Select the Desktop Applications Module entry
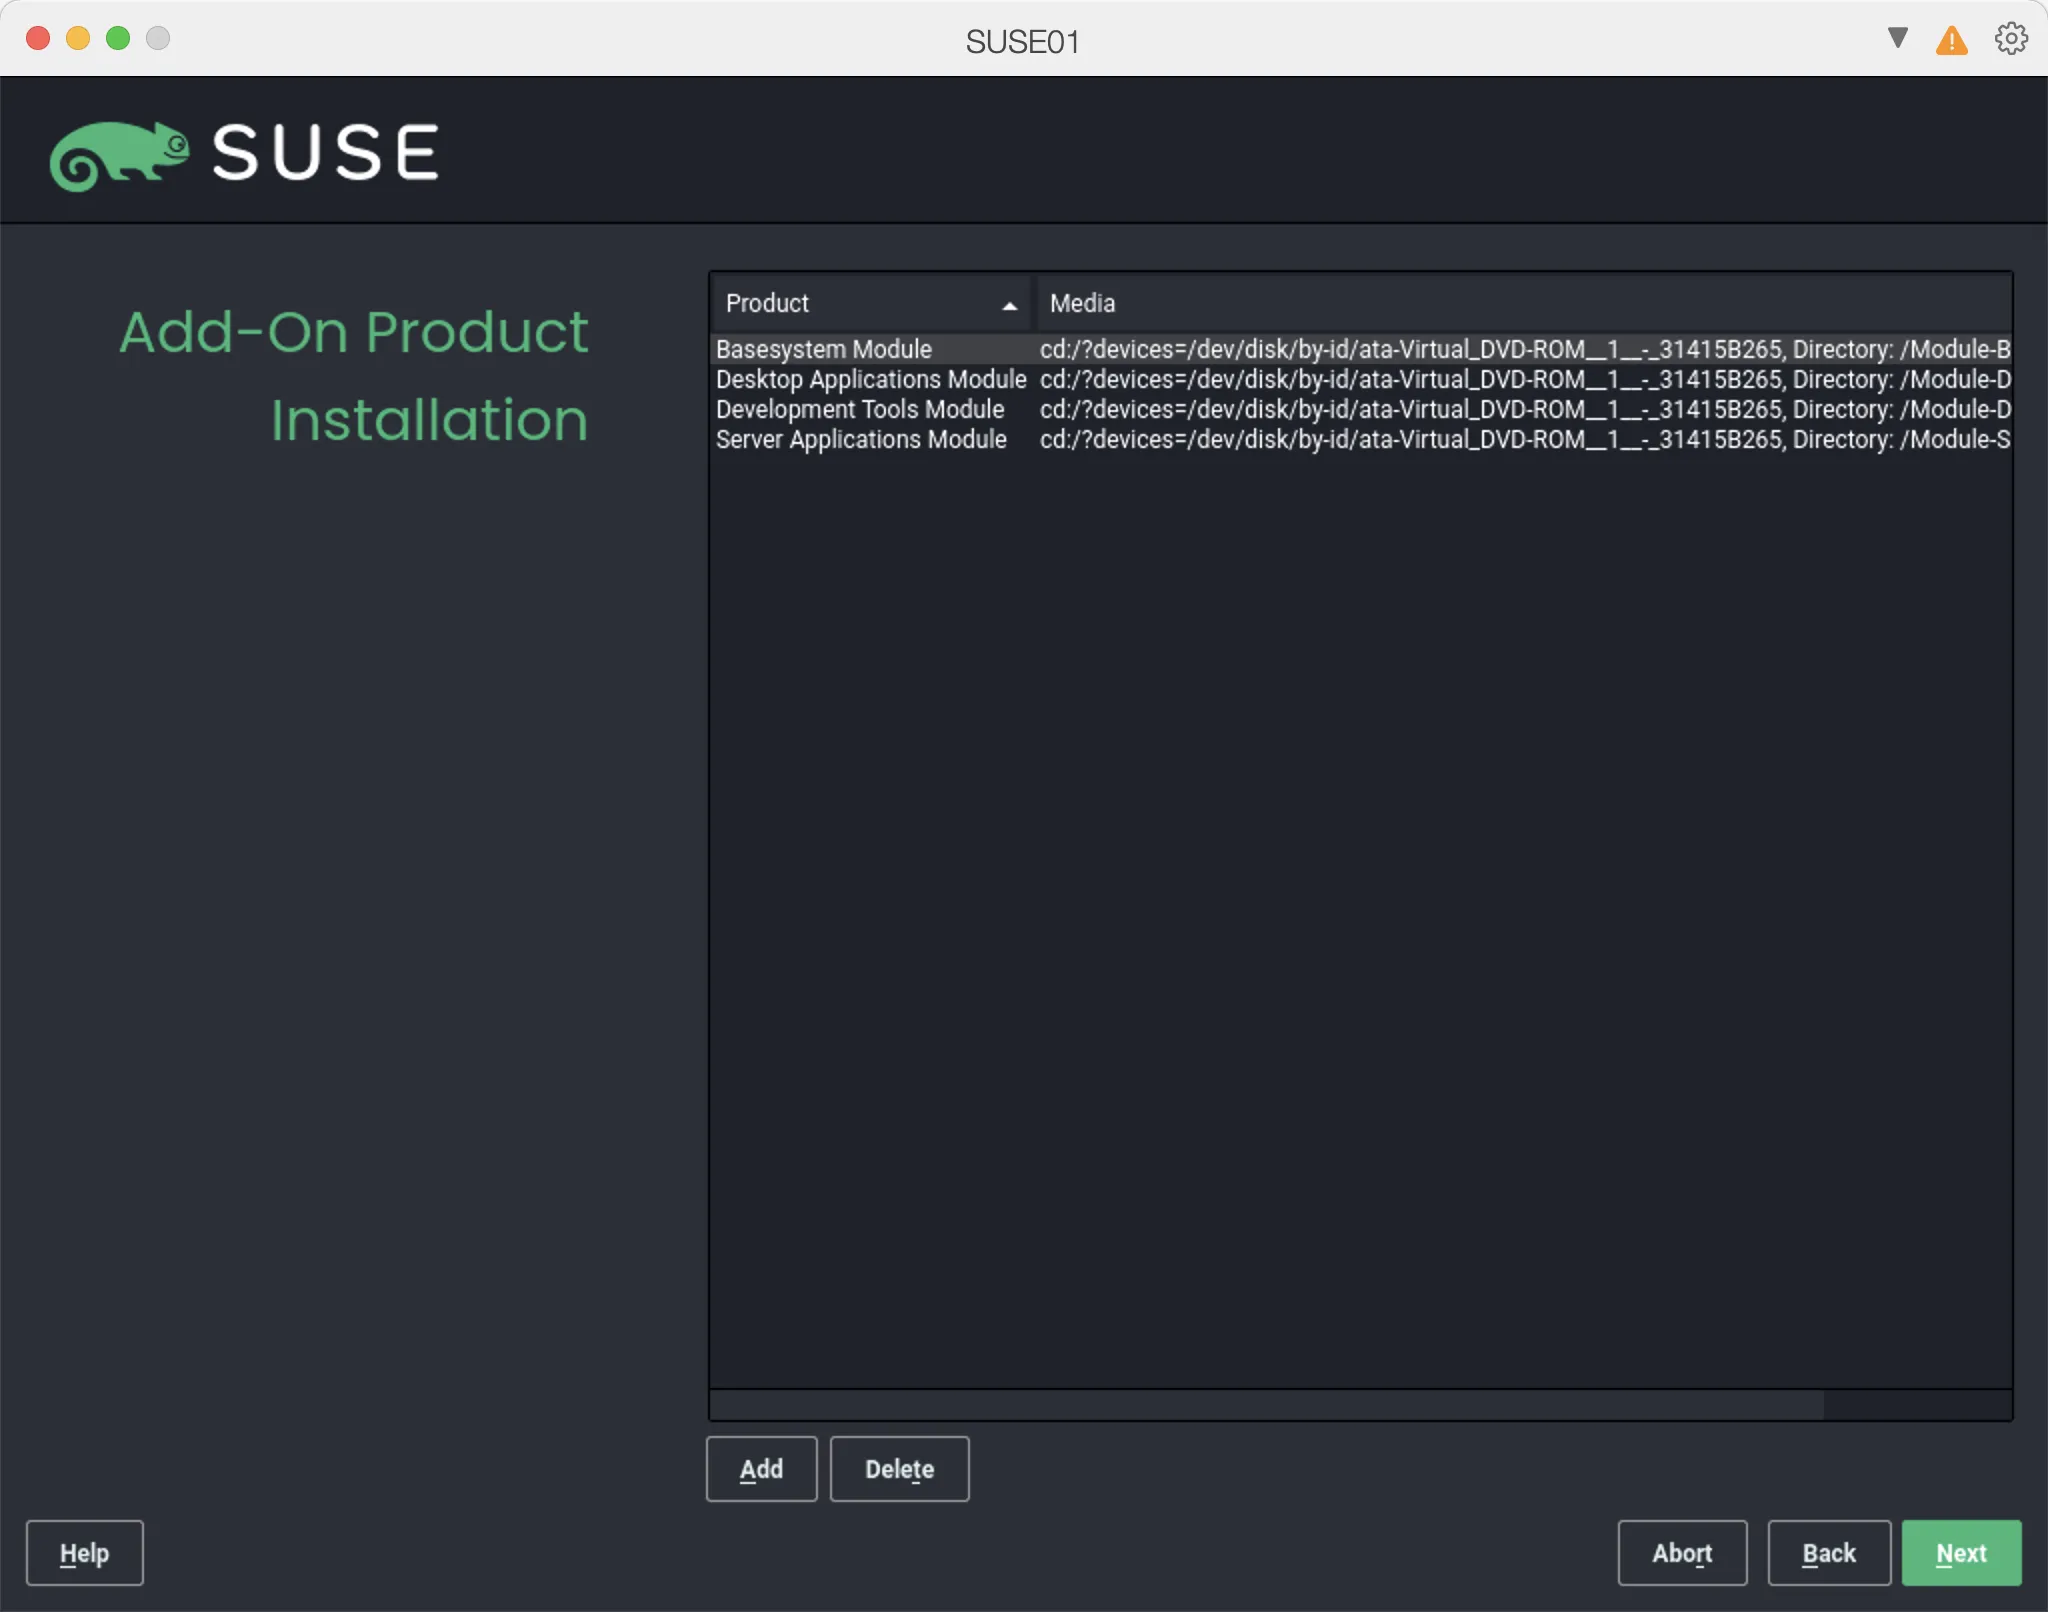Screen dimensions: 2048x1612 click(x=870, y=380)
